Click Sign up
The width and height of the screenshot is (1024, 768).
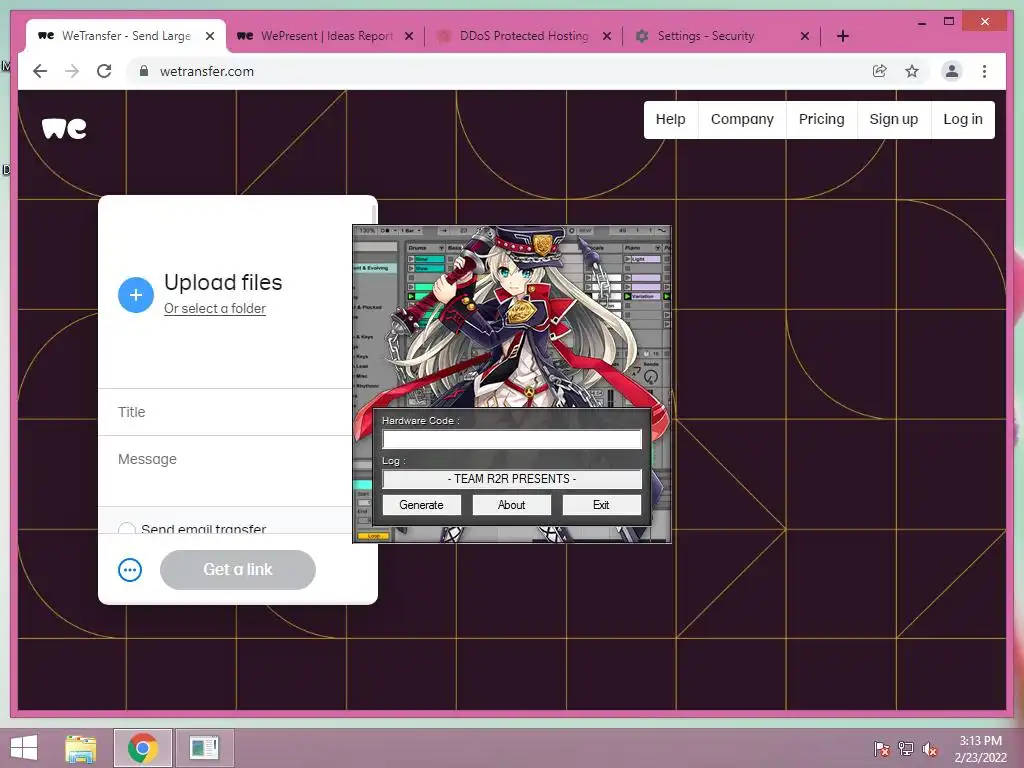tap(893, 120)
